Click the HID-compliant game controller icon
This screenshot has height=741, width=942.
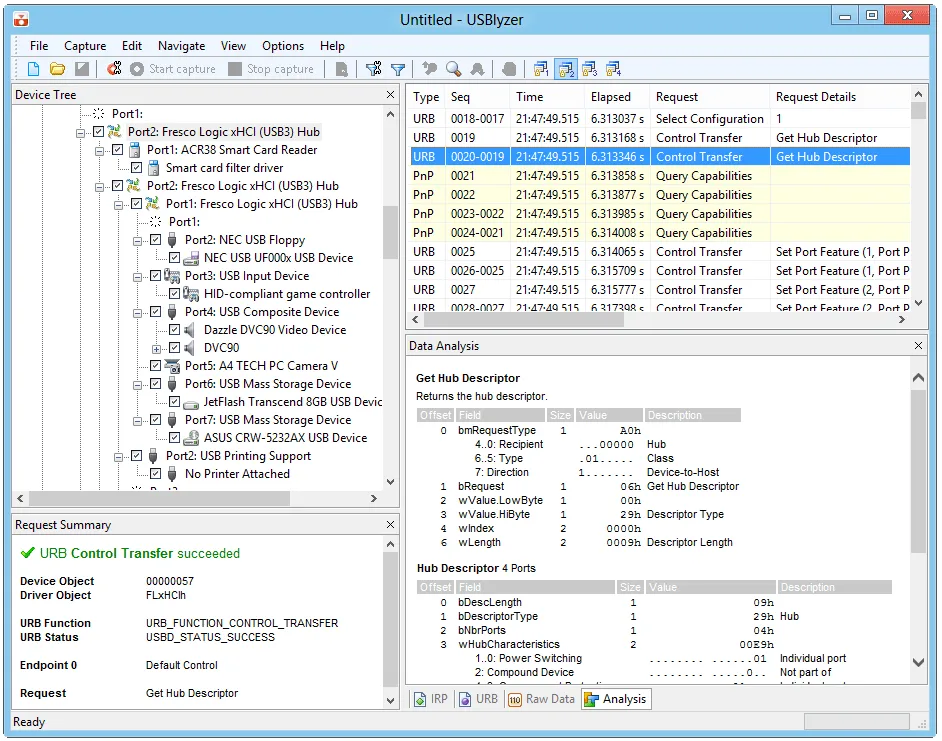click(191, 294)
